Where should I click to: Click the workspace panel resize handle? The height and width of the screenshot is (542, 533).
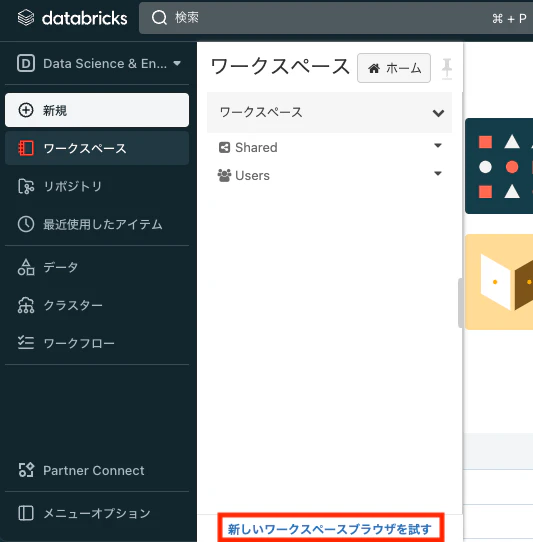click(460, 303)
